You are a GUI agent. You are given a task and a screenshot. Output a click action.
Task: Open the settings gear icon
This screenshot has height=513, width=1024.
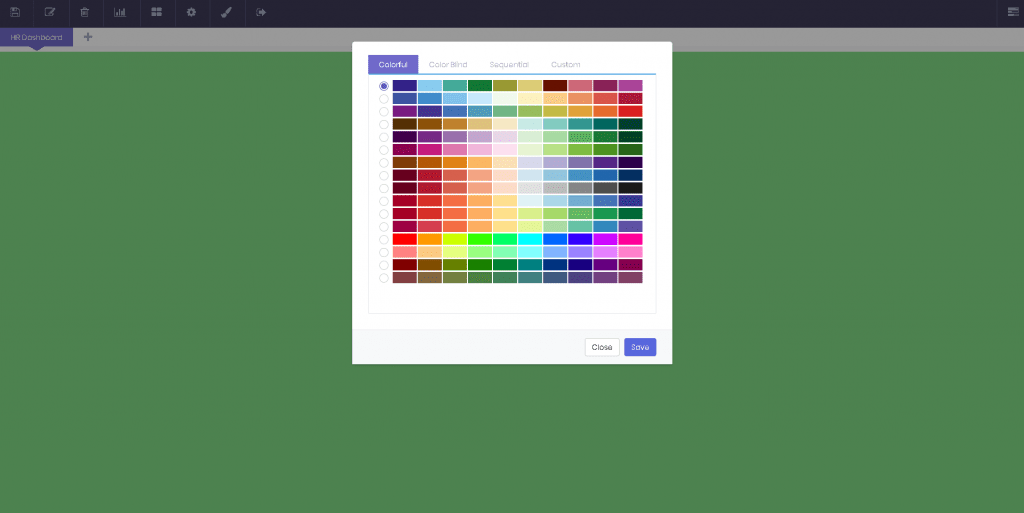[x=191, y=13]
